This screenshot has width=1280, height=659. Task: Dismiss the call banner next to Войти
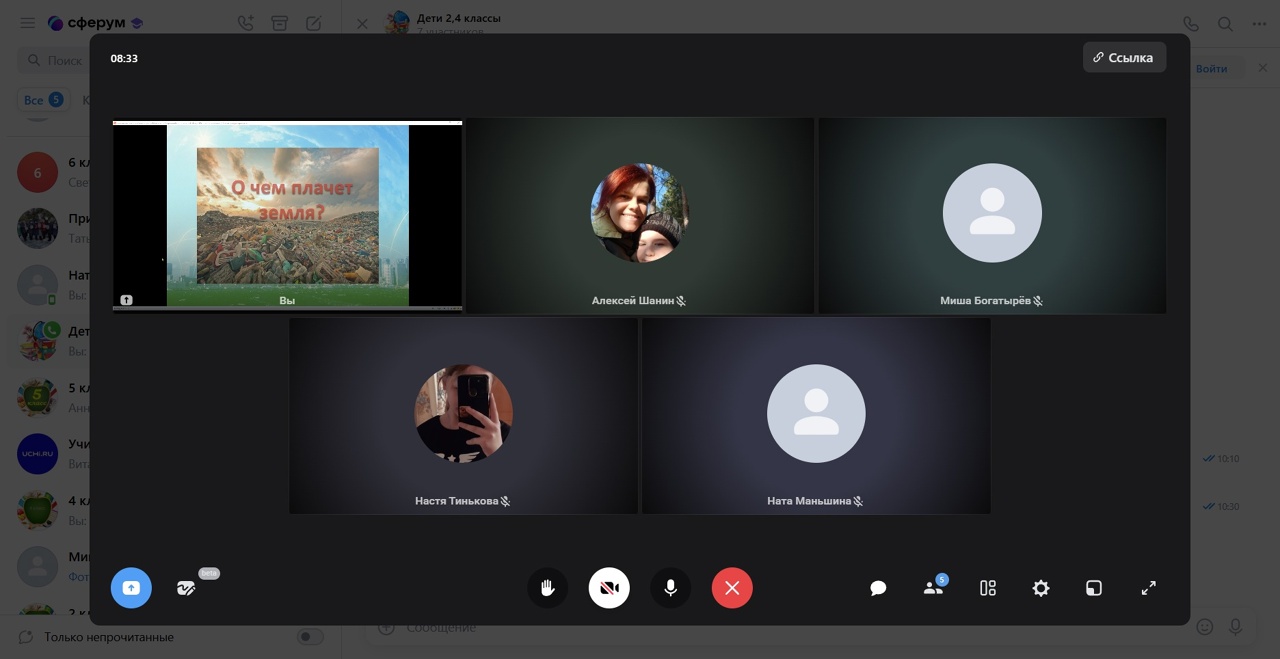(1262, 68)
